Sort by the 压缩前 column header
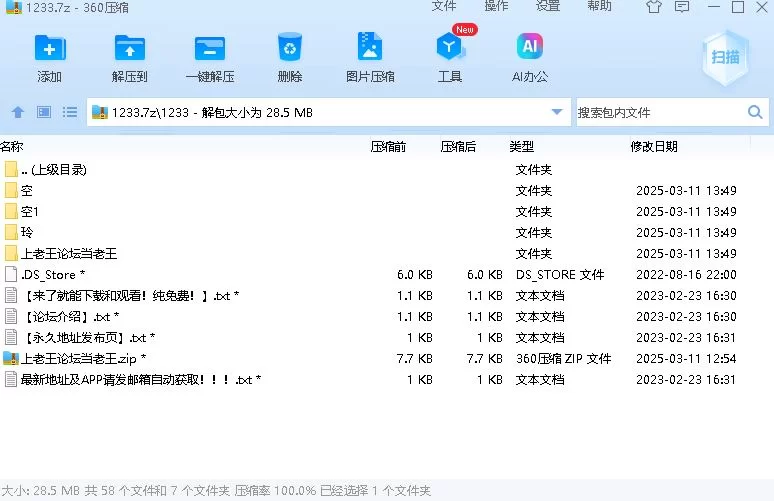The image size is (774, 501). [x=388, y=146]
